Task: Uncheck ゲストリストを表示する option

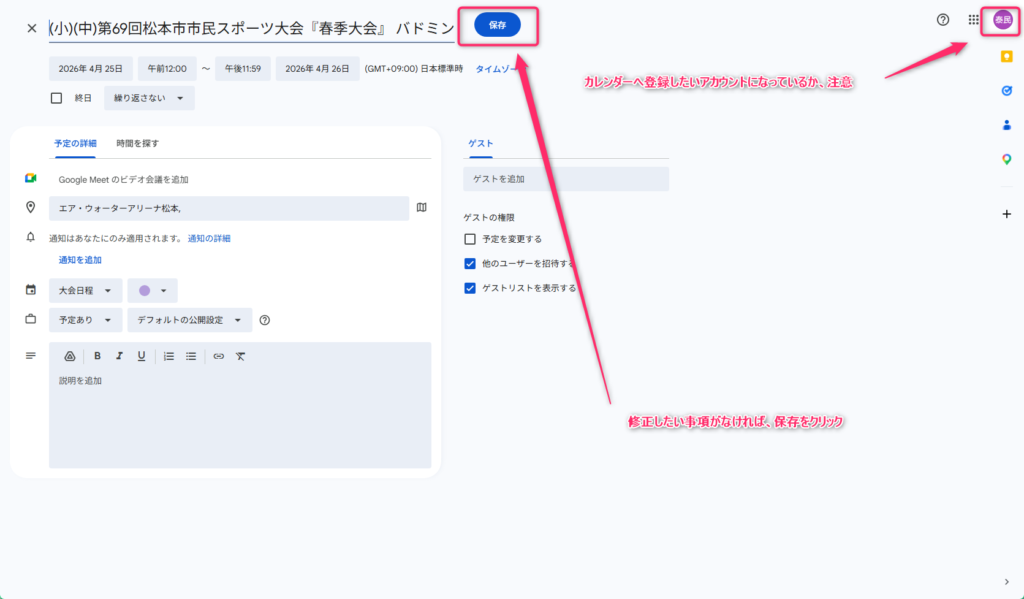Action: (470, 288)
